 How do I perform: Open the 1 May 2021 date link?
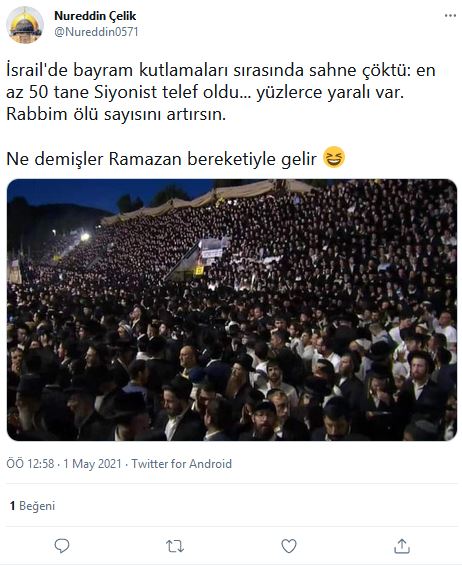point(92,463)
